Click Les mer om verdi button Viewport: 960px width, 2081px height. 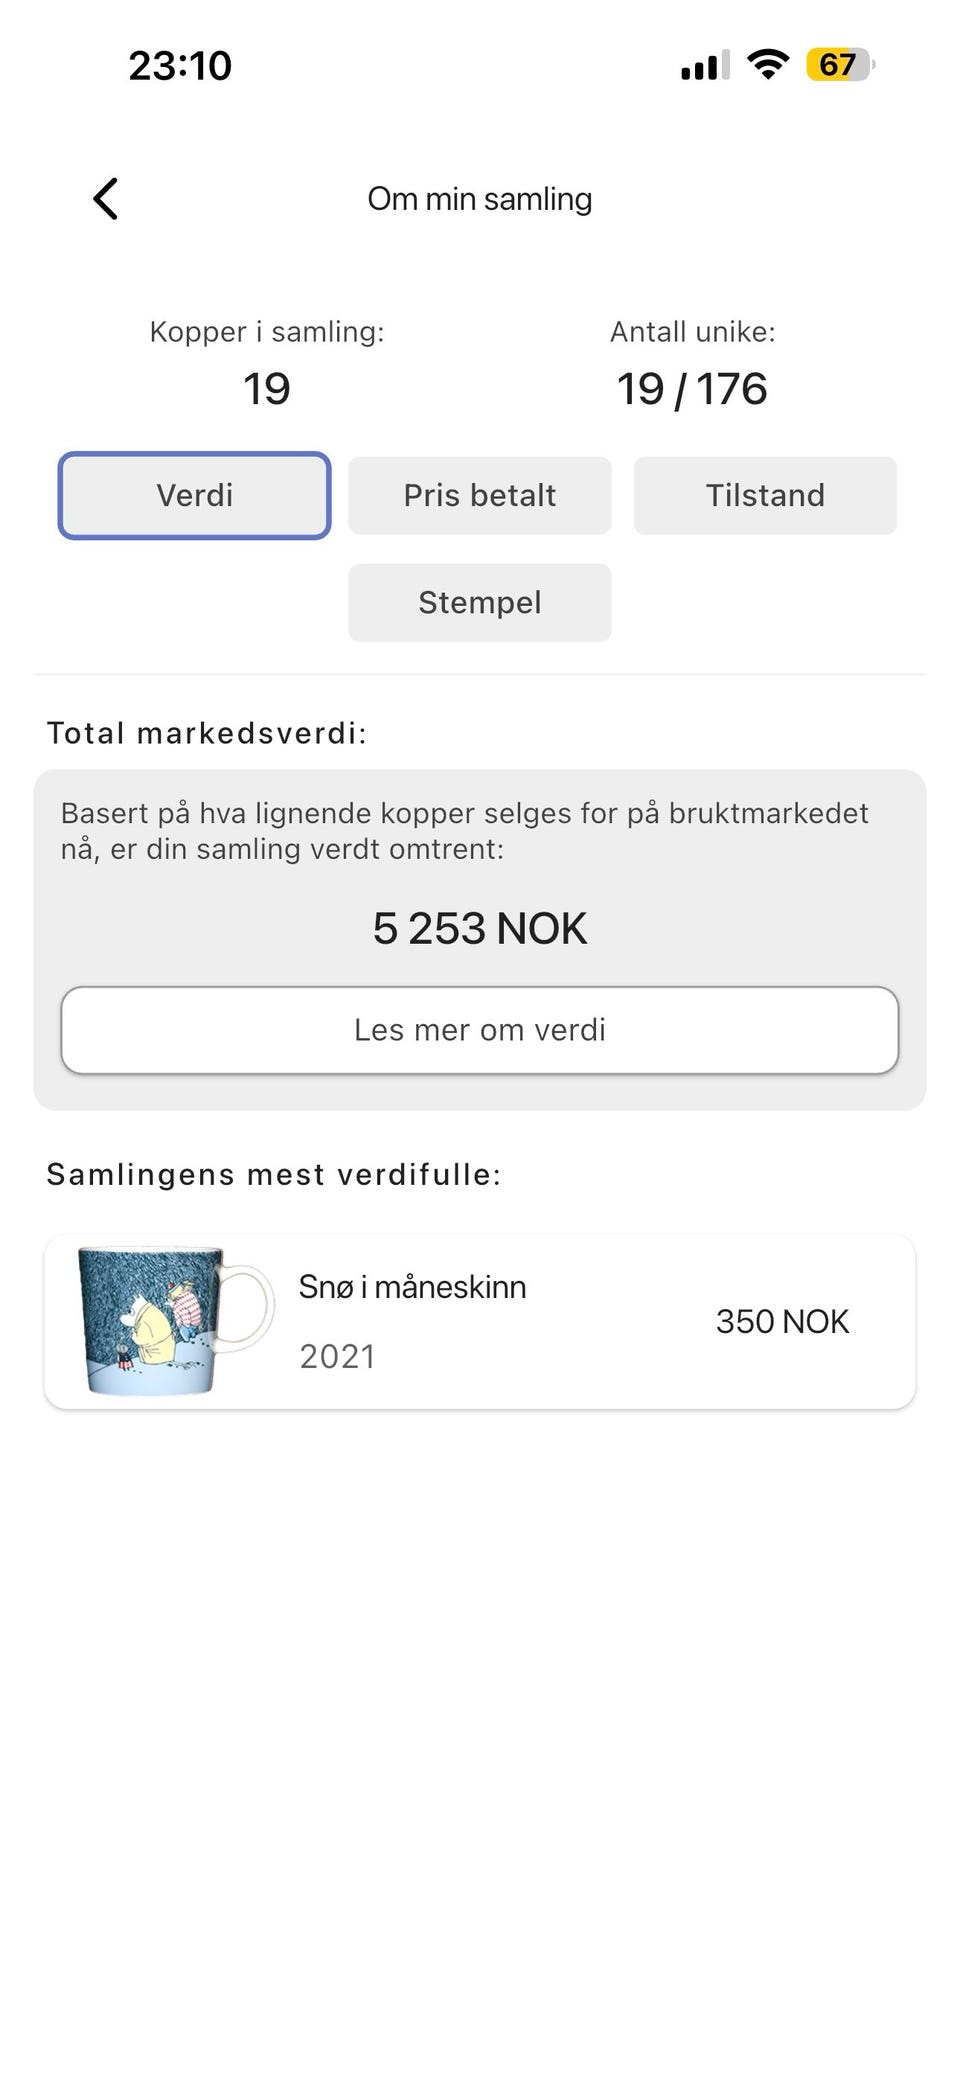click(x=480, y=1031)
